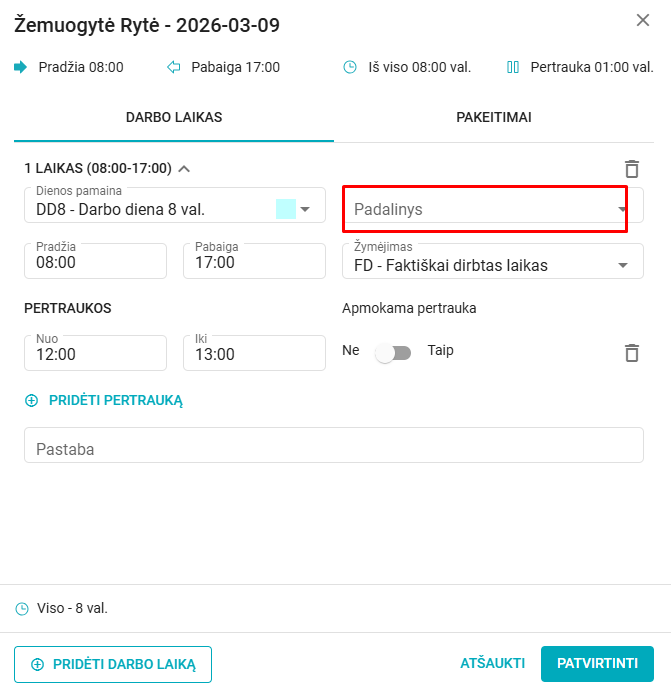Expand the Žymėjimas dropdown

pyautogui.click(x=623, y=265)
